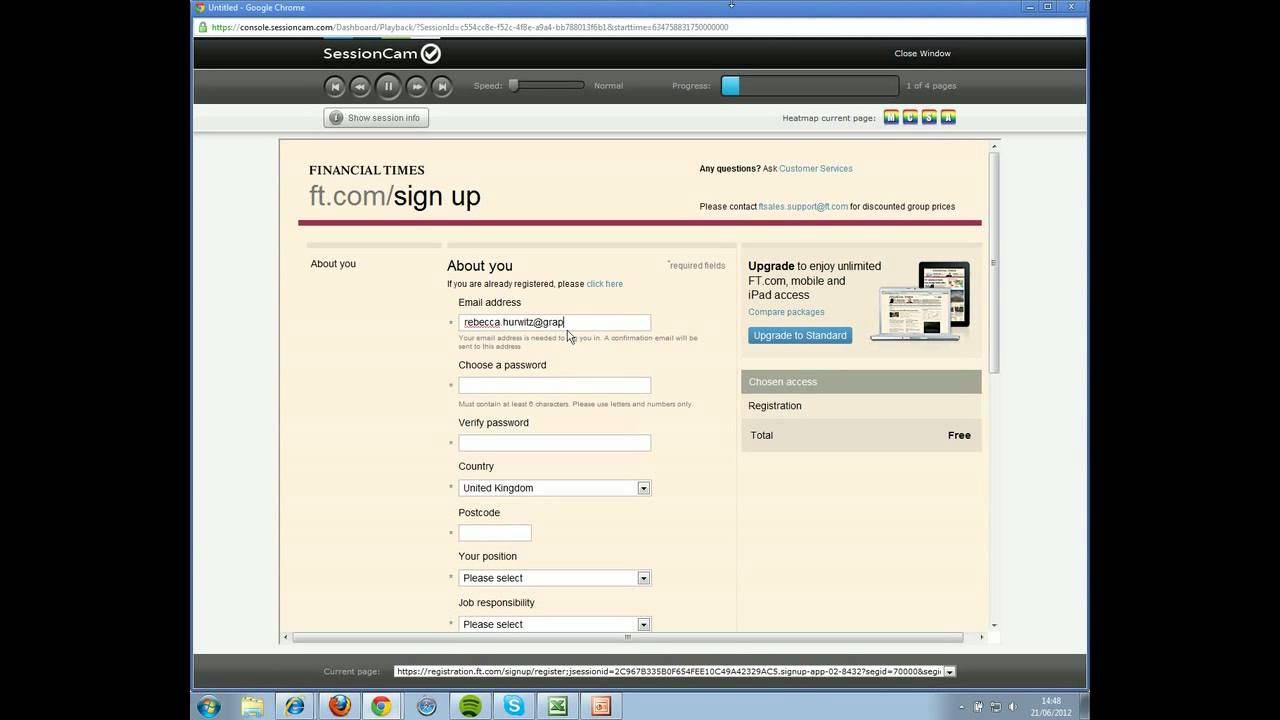The height and width of the screenshot is (720, 1280).
Task: Open heatmap C for current page
Action: pos(910,118)
